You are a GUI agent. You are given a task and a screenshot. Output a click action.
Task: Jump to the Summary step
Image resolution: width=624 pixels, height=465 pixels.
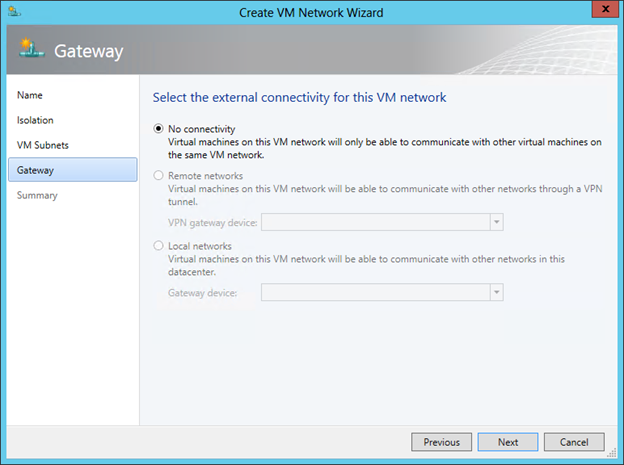click(38, 195)
